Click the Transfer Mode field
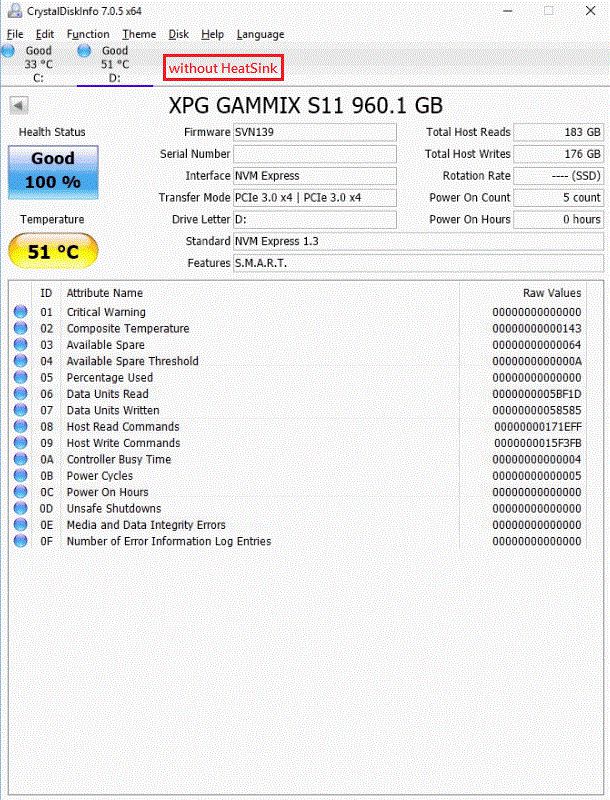The height and width of the screenshot is (800, 610). (x=315, y=197)
